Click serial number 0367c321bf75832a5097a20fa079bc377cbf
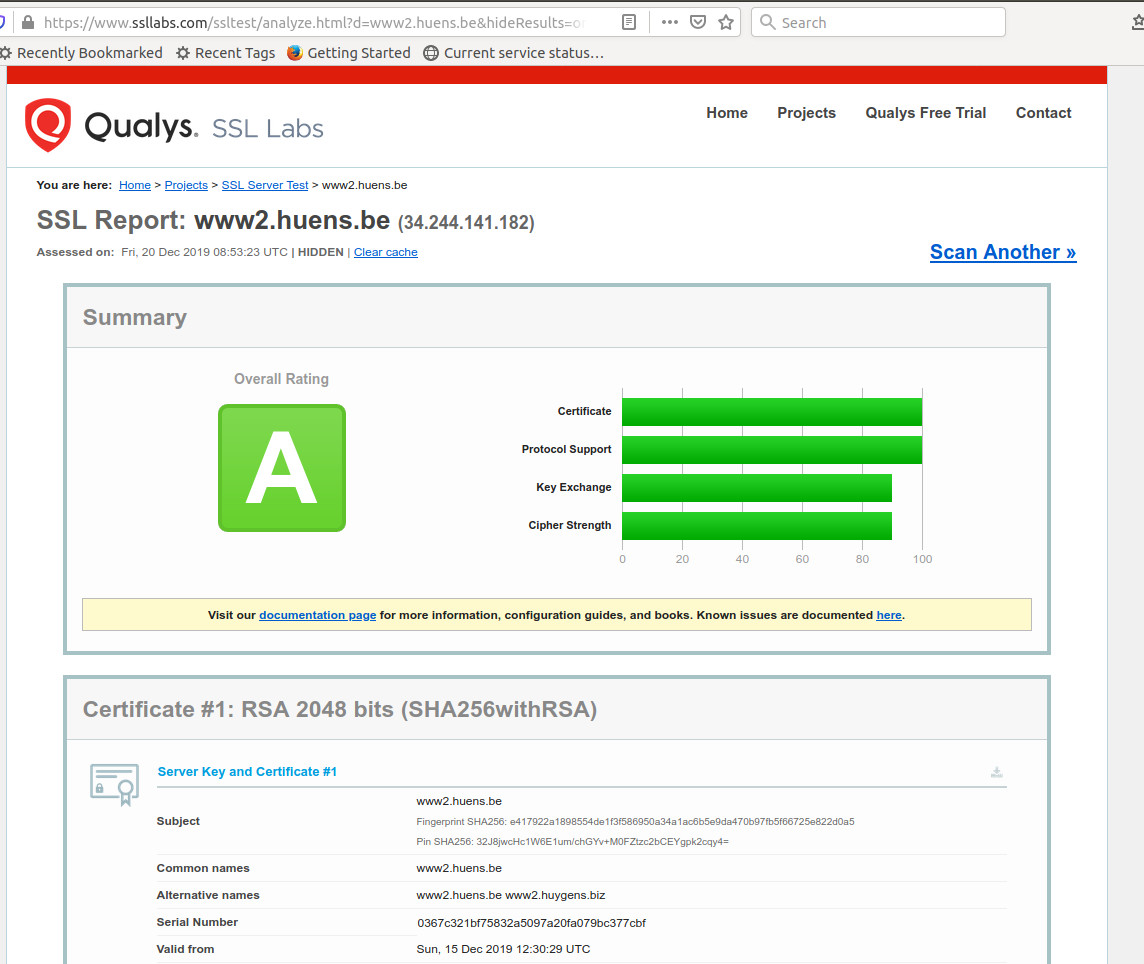 [531, 923]
